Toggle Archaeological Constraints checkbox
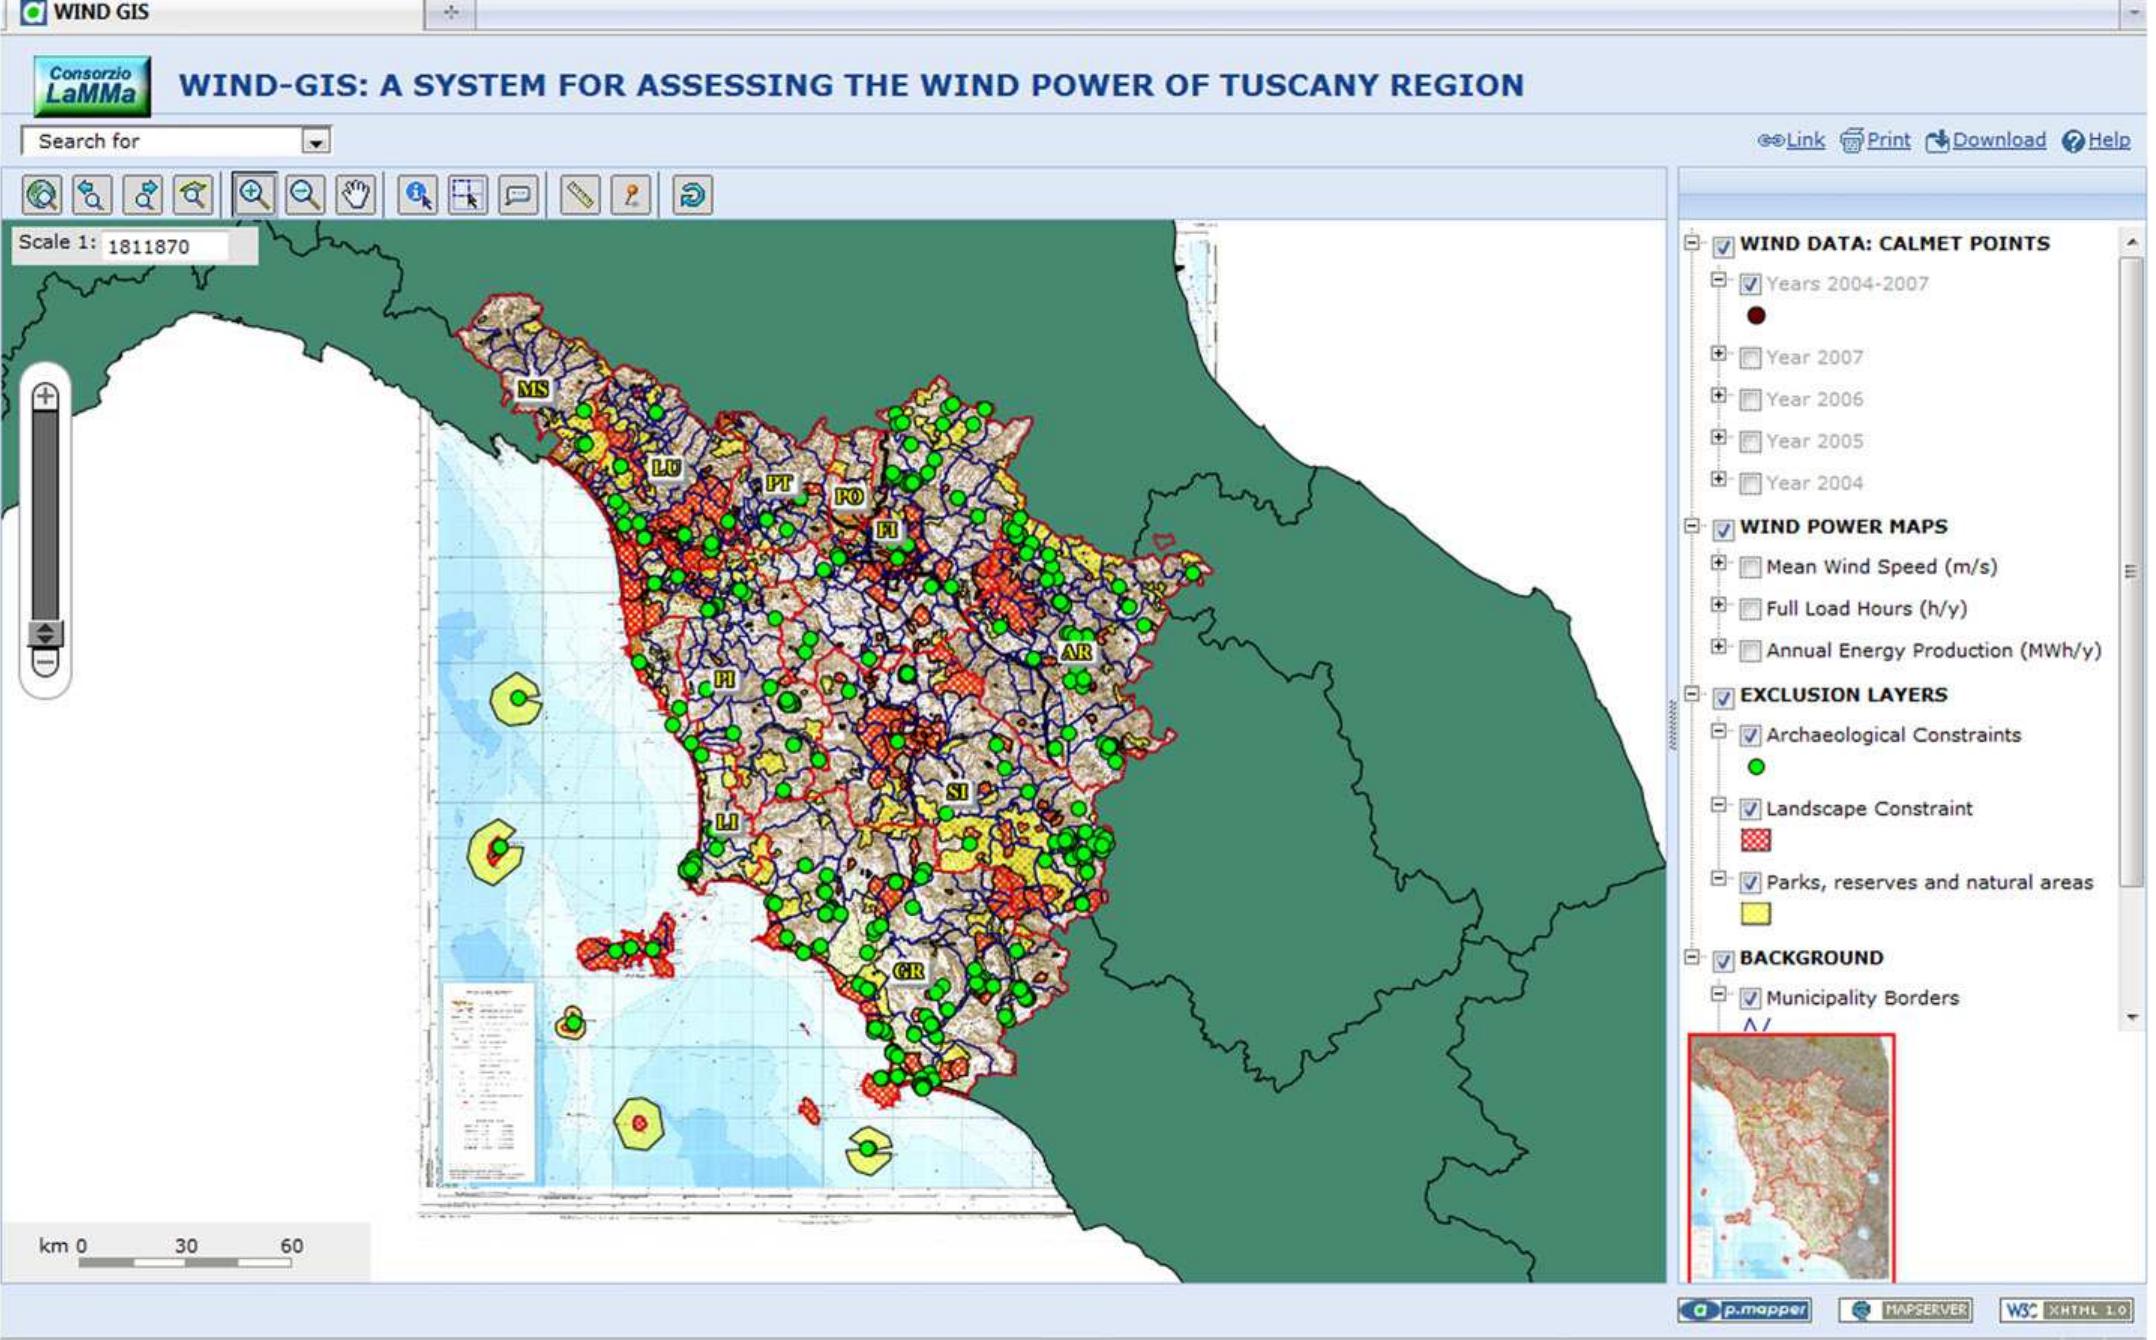The width and height of the screenshot is (2156, 1340). (1750, 736)
